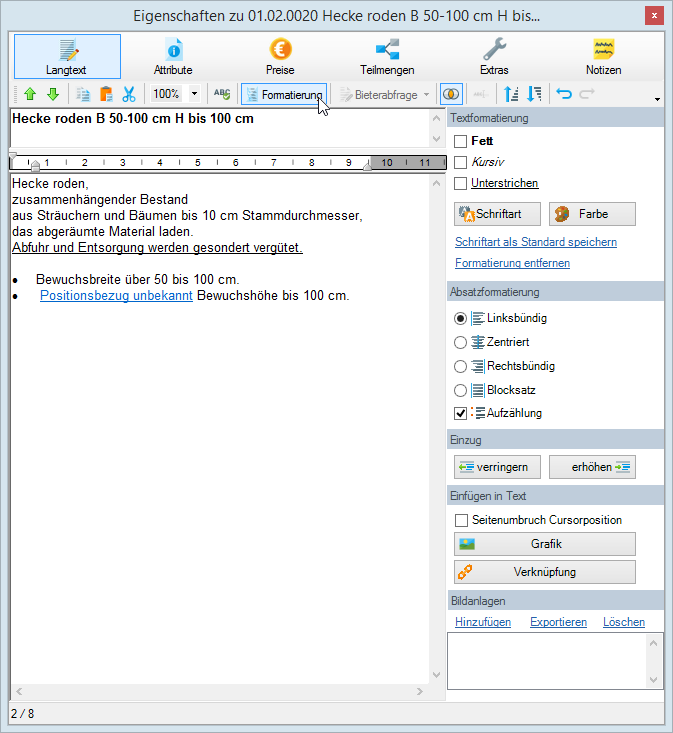Click the Formatierung entfernen link
Image resolution: width=673 pixels, height=733 pixels.
pos(512,263)
